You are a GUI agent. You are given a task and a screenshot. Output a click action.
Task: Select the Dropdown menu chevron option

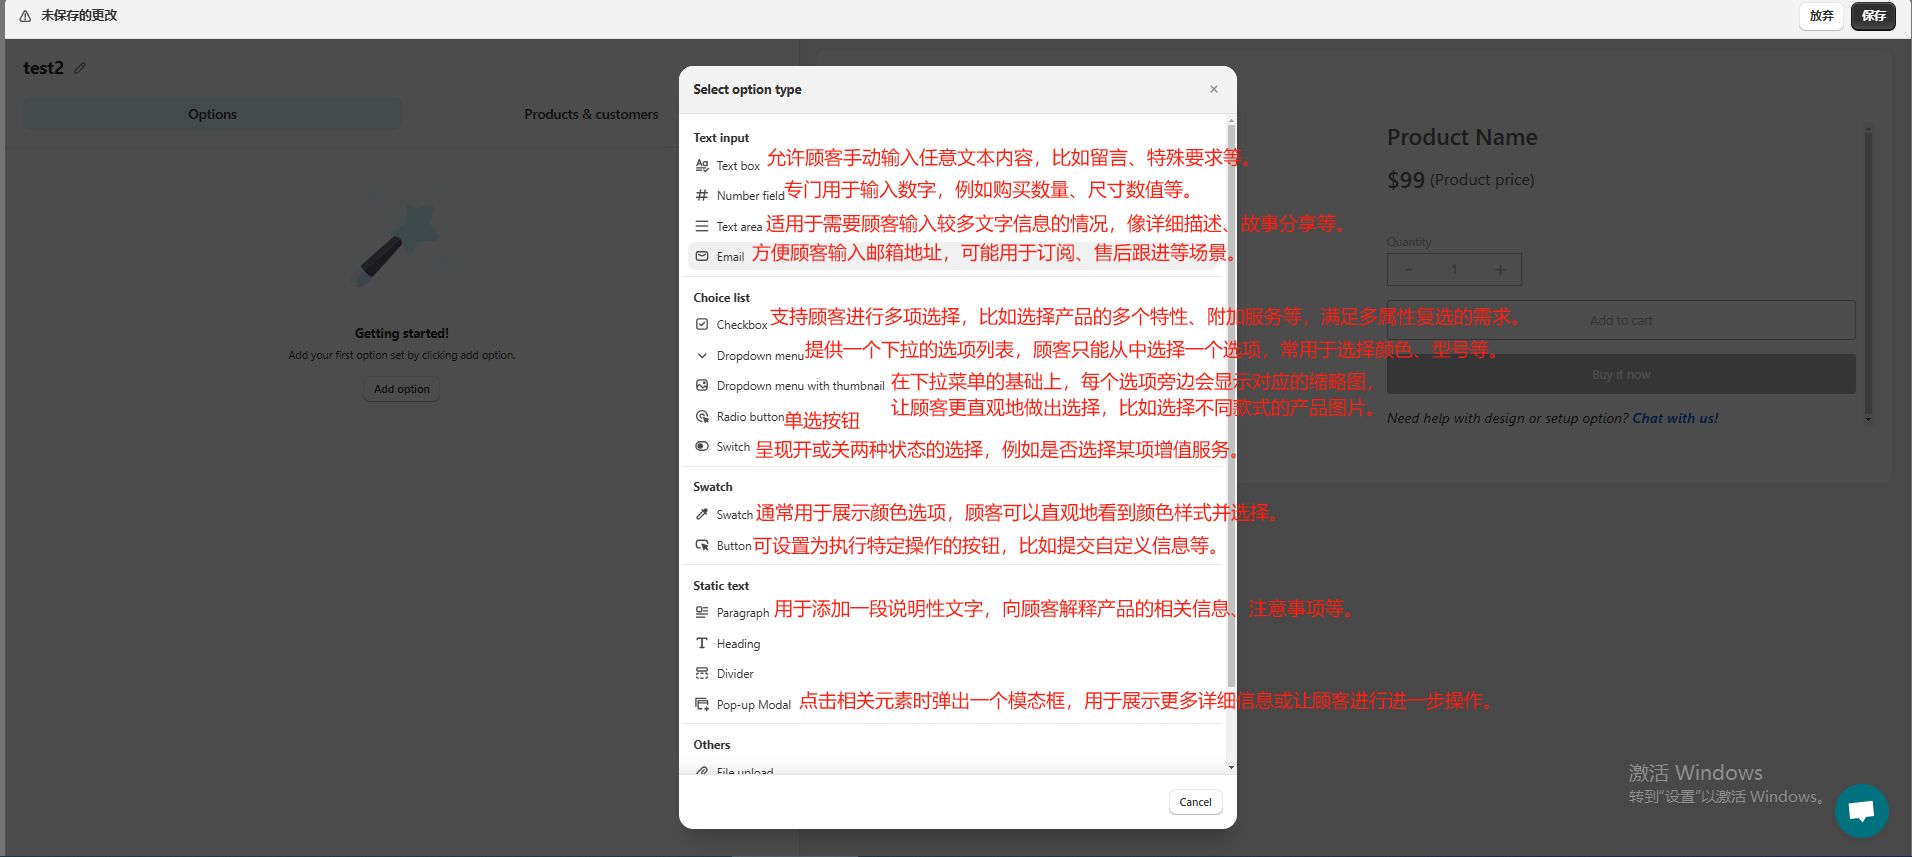pyautogui.click(x=702, y=355)
